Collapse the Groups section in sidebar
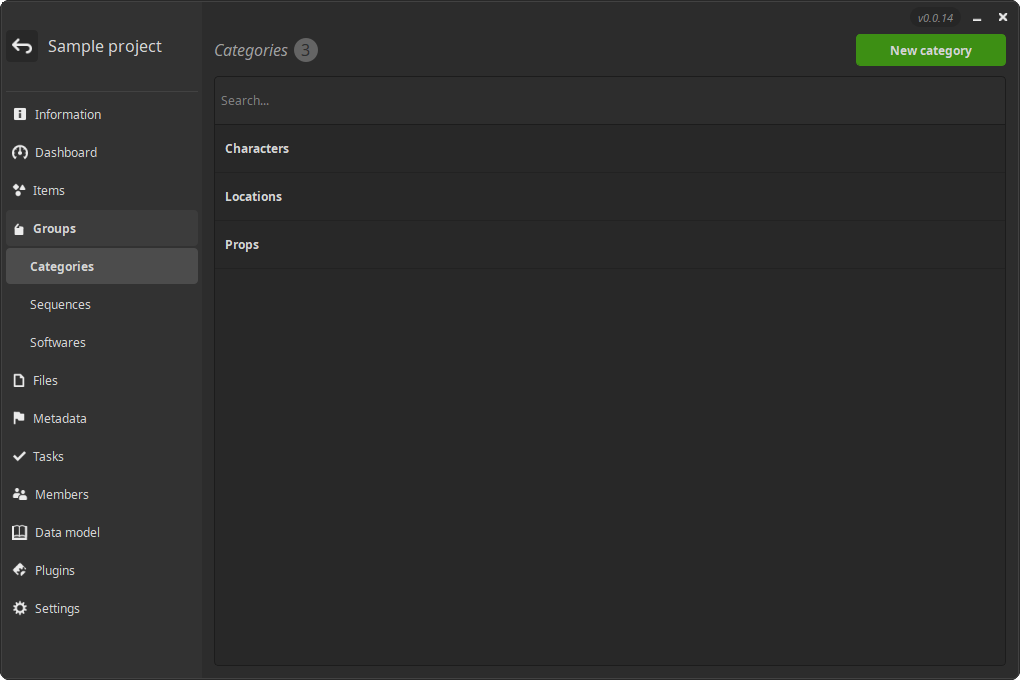 (x=54, y=229)
